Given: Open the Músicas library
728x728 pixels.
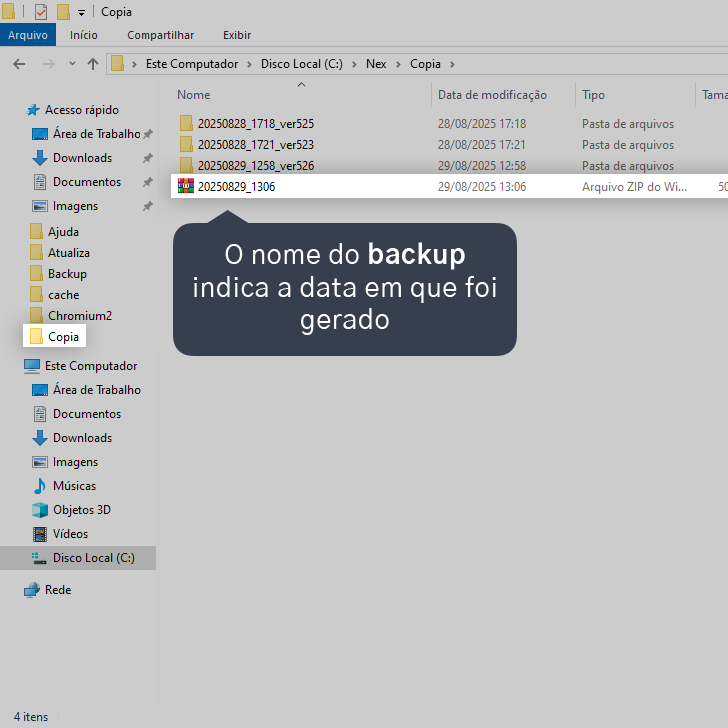Looking at the screenshot, I should pos(74,486).
